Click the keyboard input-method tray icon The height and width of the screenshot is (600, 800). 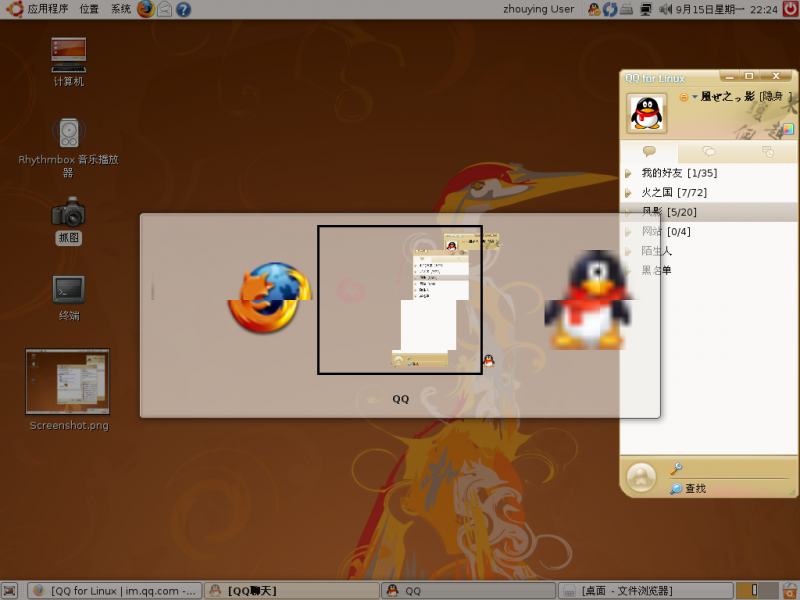(x=627, y=9)
